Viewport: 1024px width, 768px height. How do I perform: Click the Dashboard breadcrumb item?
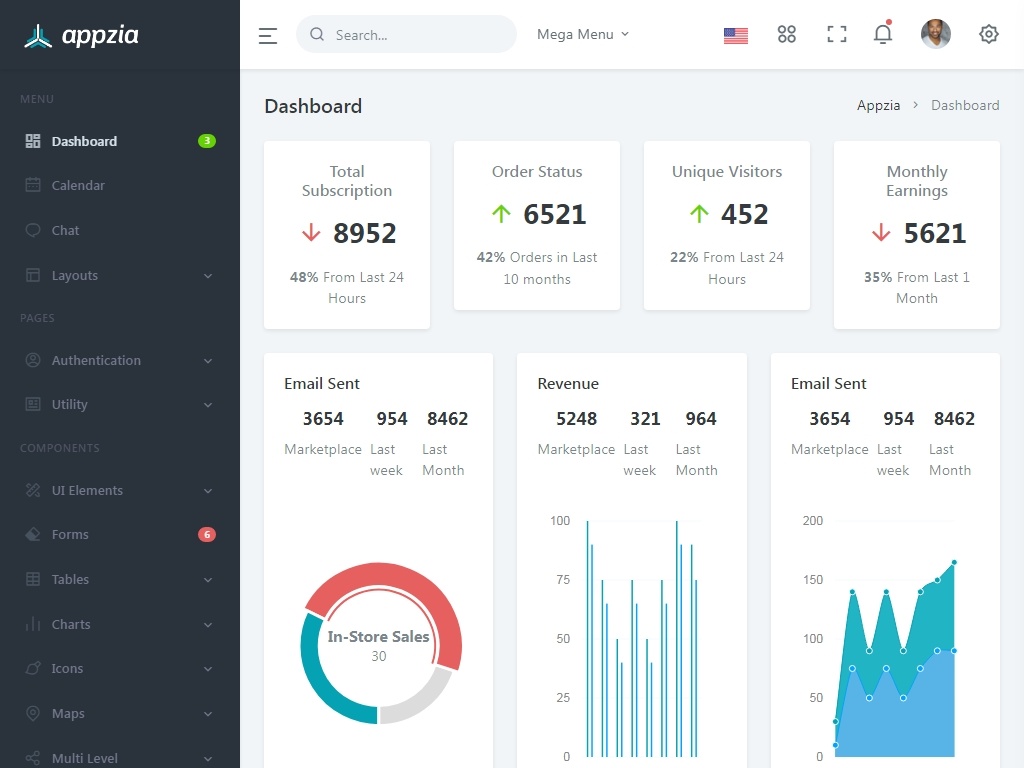tap(965, 105)
